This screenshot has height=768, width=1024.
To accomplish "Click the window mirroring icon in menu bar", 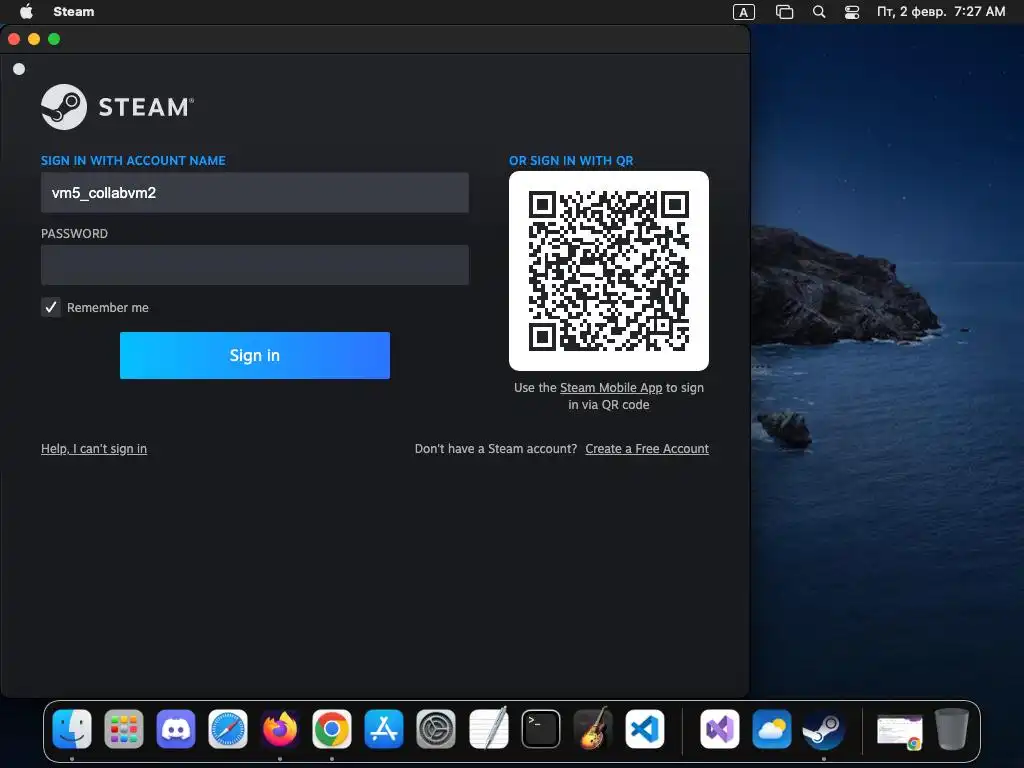I will point(784,12).
